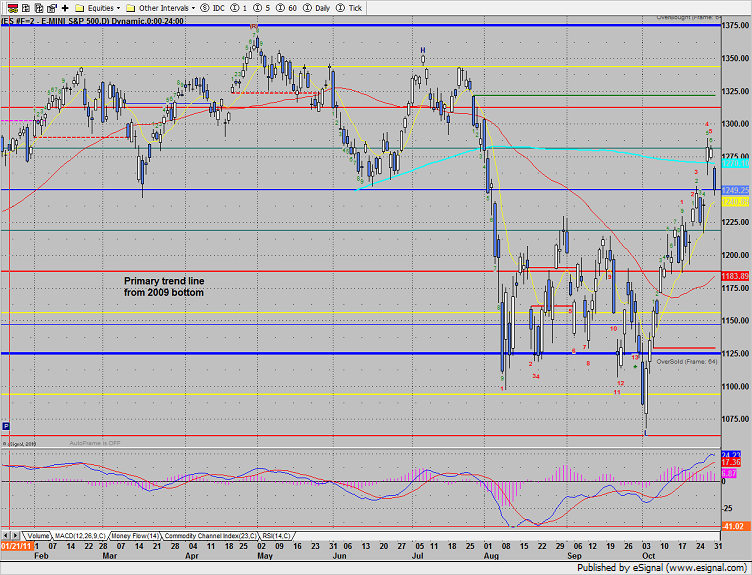The image size is (752, 575).
Task: Open the Volume study tab
Action: click(x=37, y=536)
